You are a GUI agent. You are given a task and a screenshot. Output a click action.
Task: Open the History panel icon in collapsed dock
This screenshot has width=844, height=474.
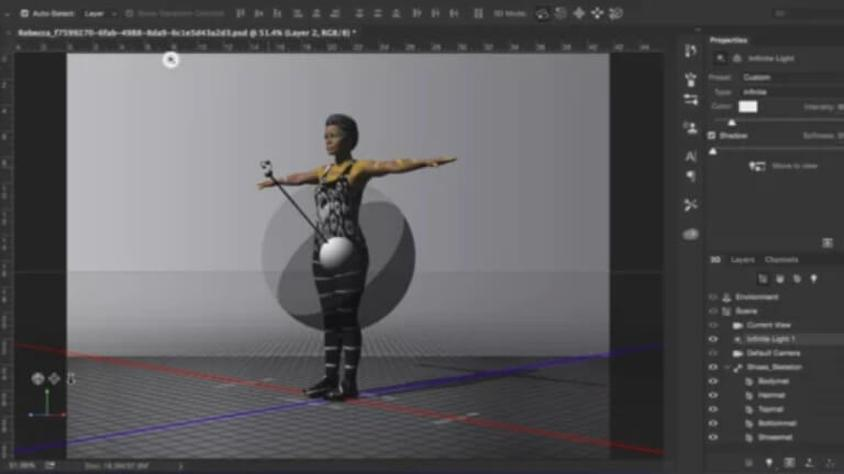[x=691, y=51]
